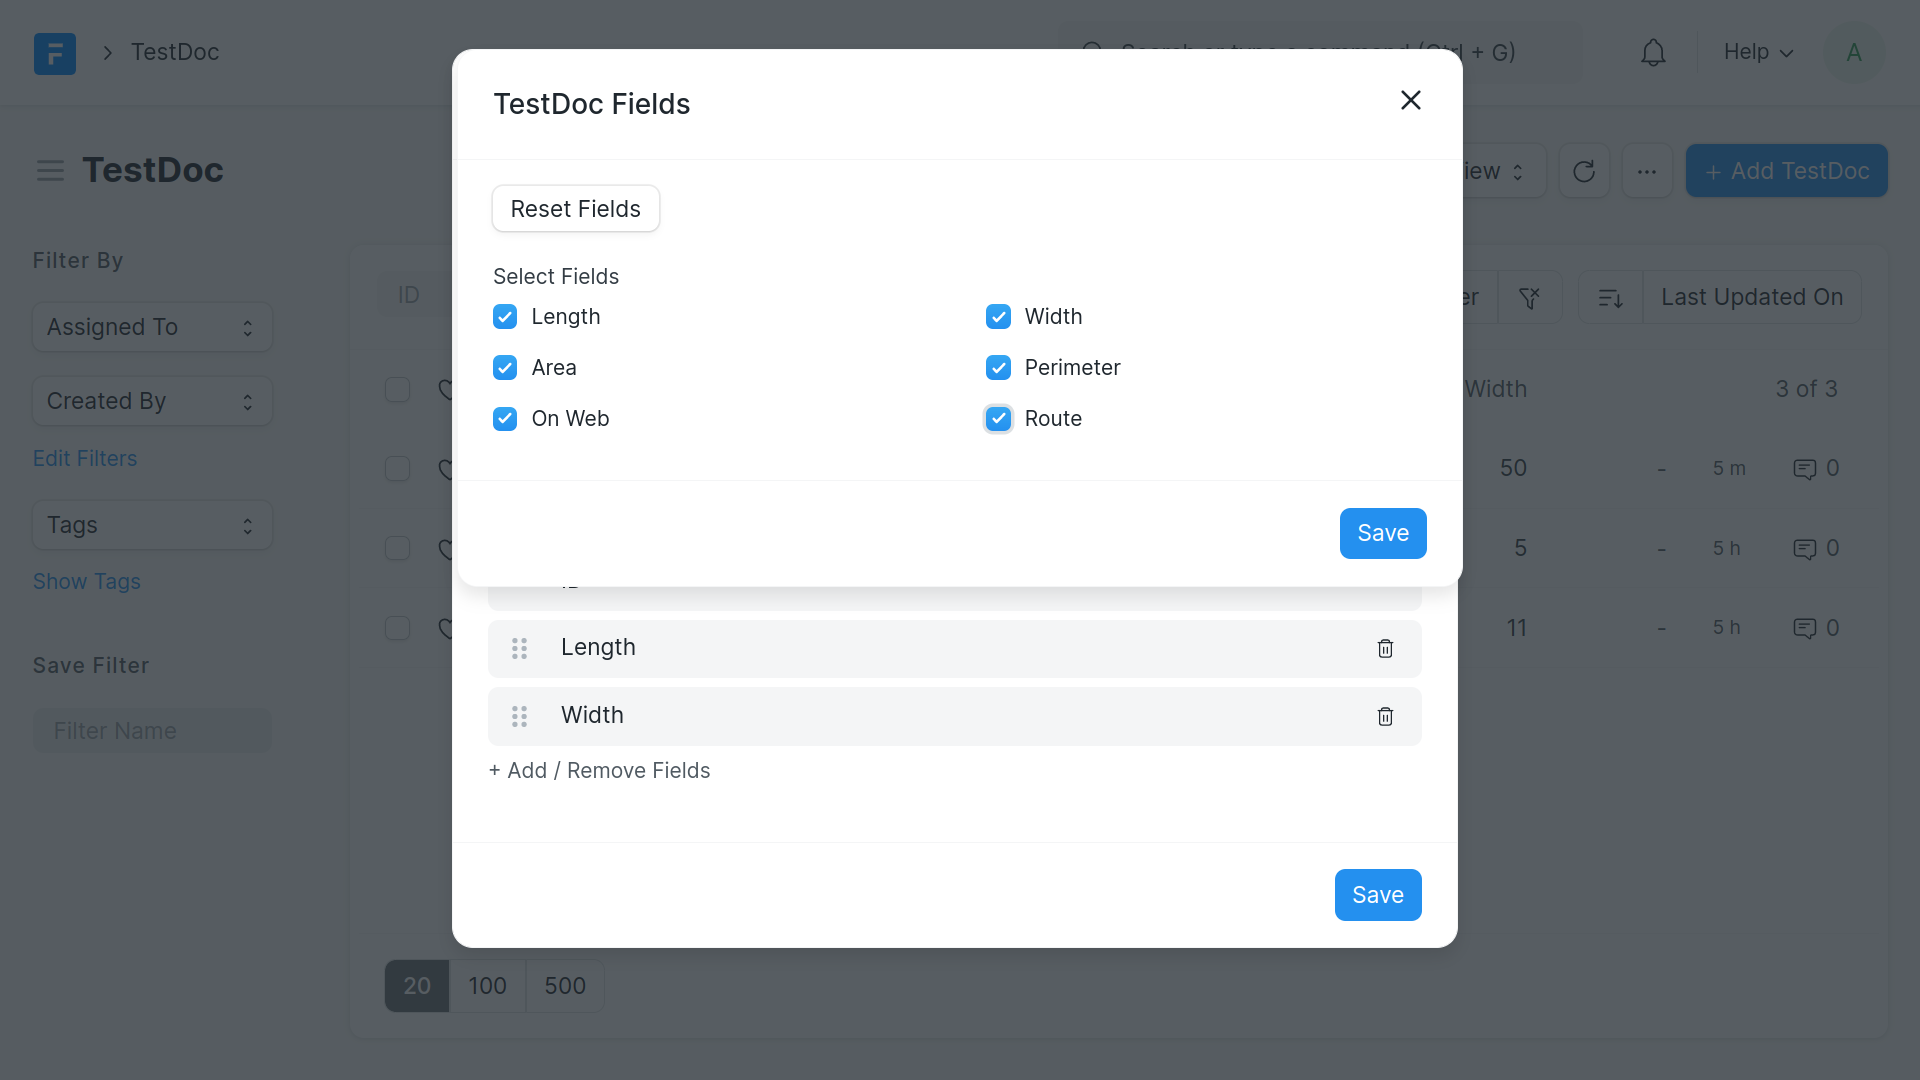The height and width of the screenshot is (1080, 1920).
Task: Click the Width row drag handle
Action: pos(520,717)
